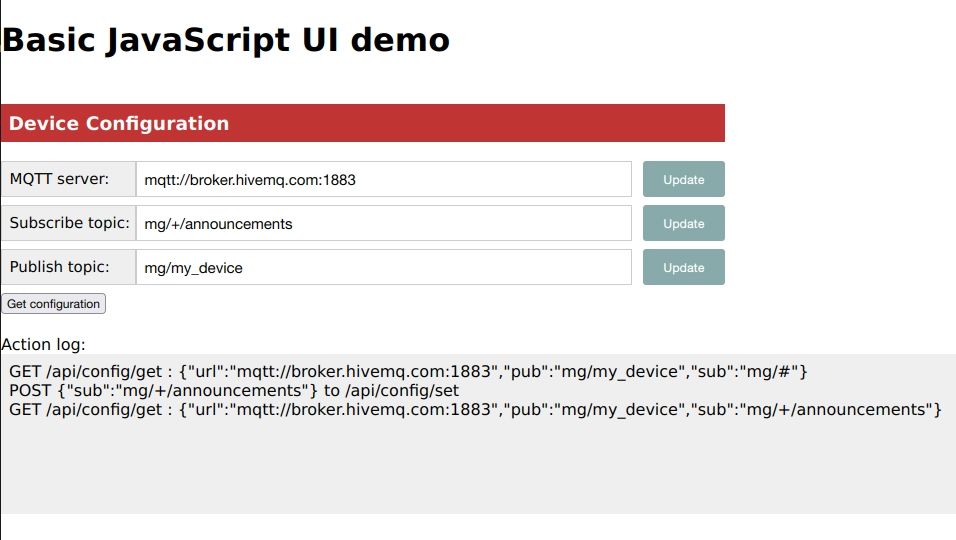Click the POST /api/config/set log line
The width and height of the screenshot is (956, 540).
234,390
